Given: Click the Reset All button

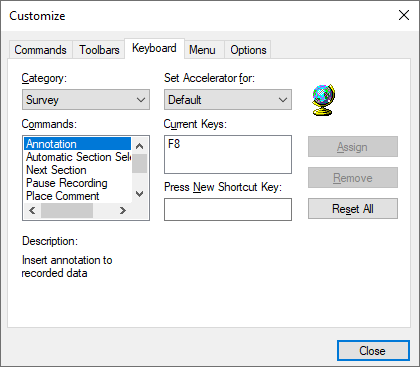Looking at the screenshot, I should [353, 209].
